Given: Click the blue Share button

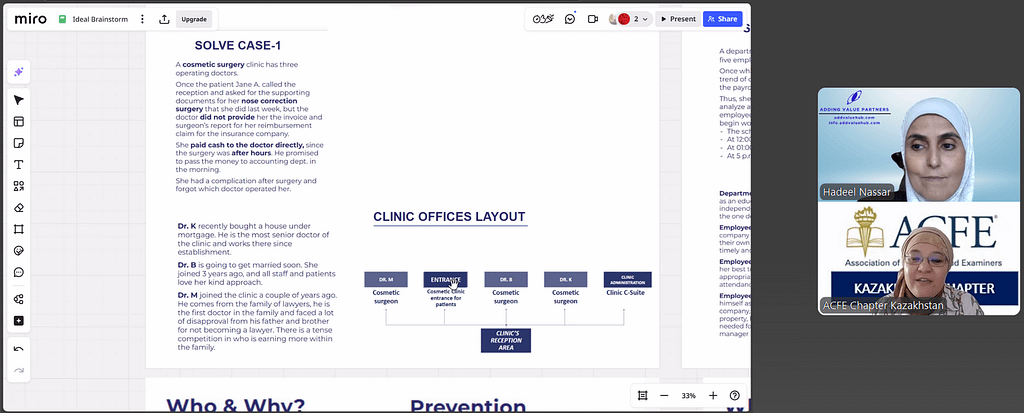Looking at the screenshot, I should 722,19.
